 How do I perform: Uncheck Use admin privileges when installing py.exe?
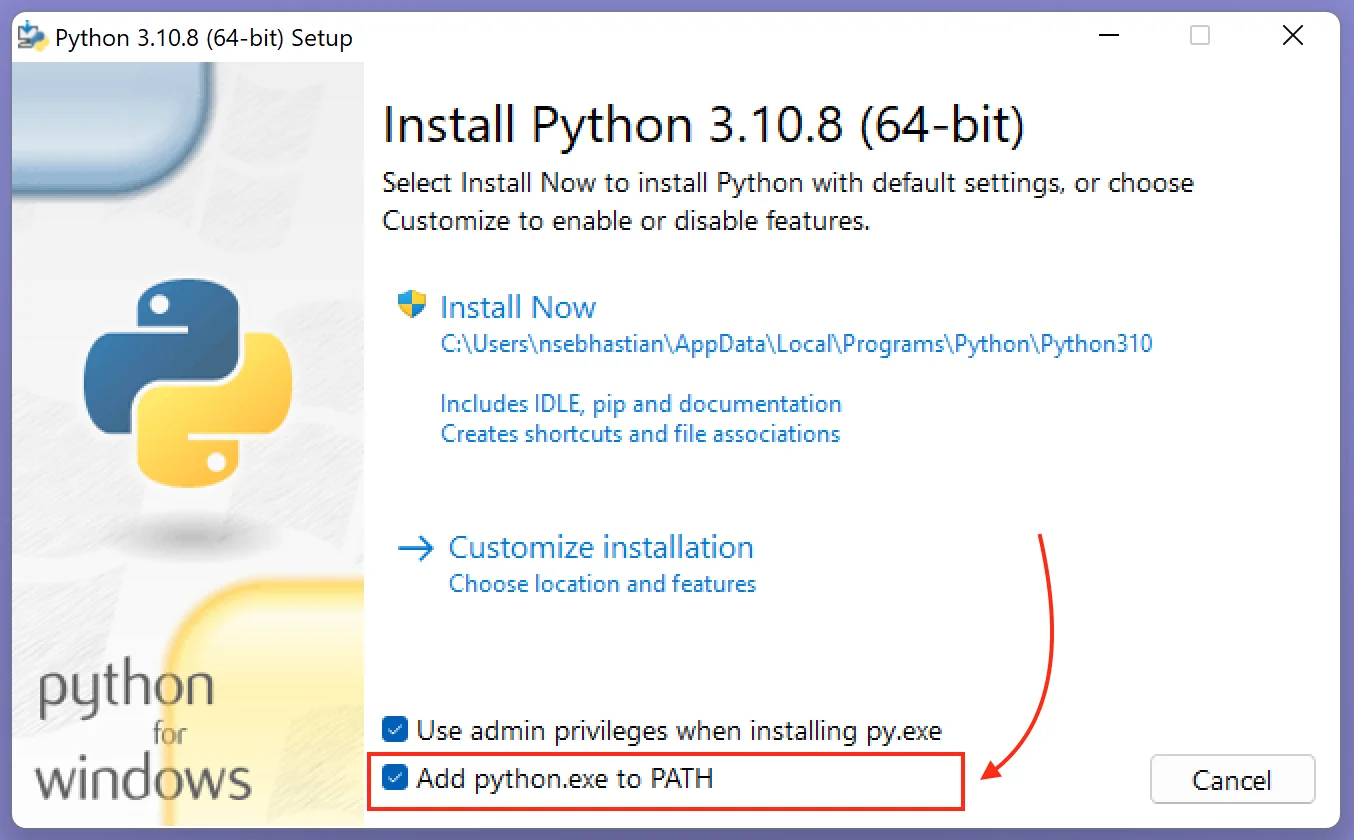(x=396, y=730)
